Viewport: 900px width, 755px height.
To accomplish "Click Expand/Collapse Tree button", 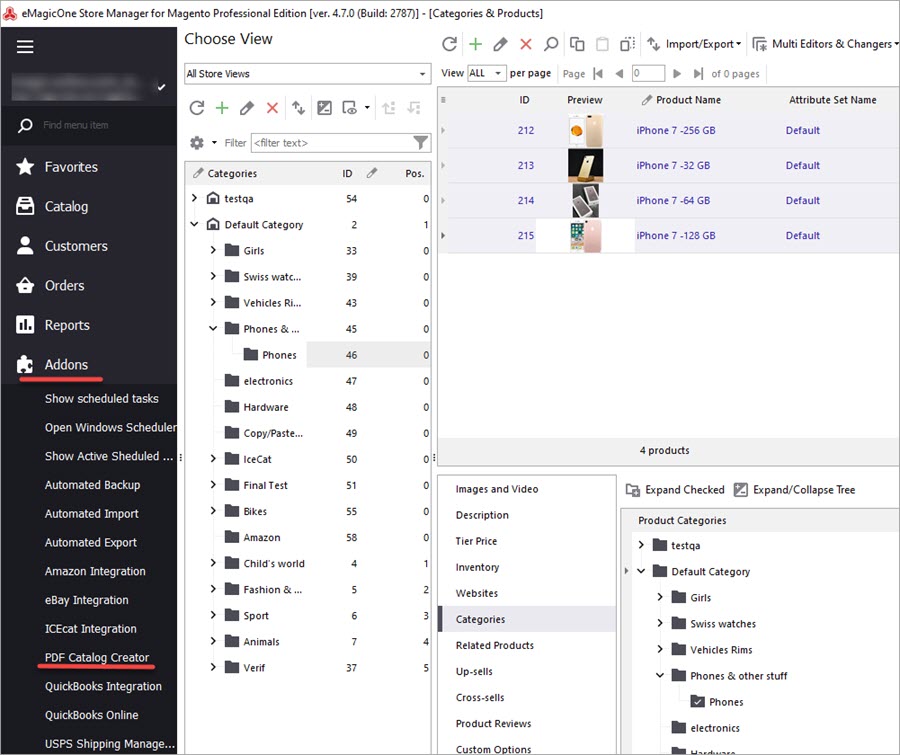I will point(795,490).
